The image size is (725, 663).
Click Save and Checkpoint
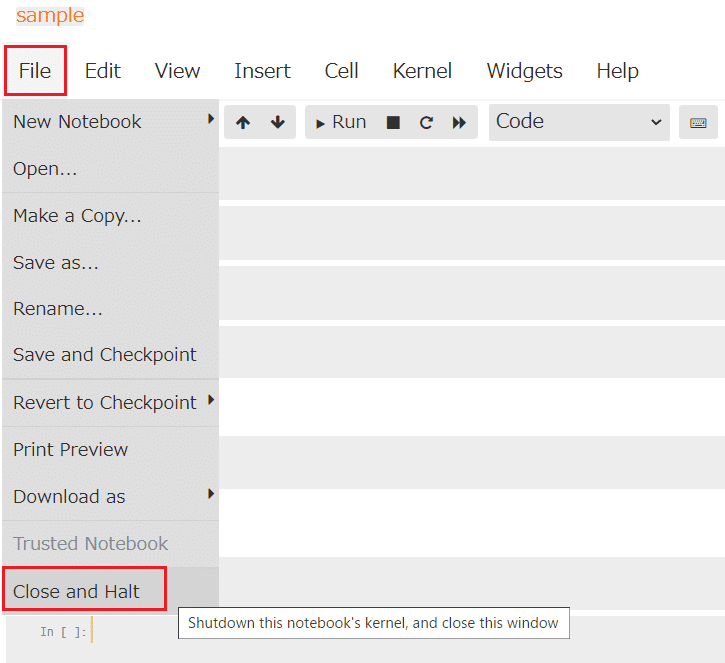(111, 355)
